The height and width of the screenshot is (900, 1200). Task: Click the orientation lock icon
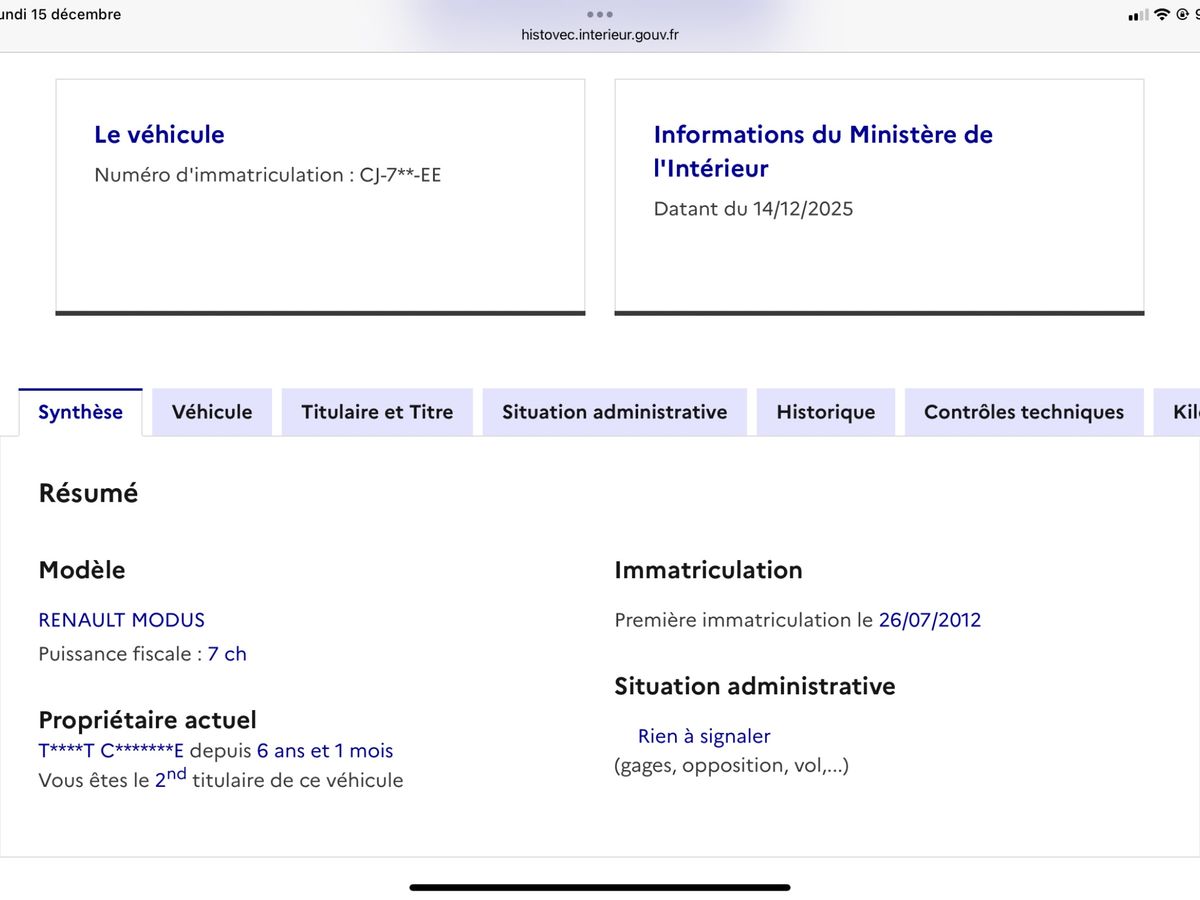1183,14
